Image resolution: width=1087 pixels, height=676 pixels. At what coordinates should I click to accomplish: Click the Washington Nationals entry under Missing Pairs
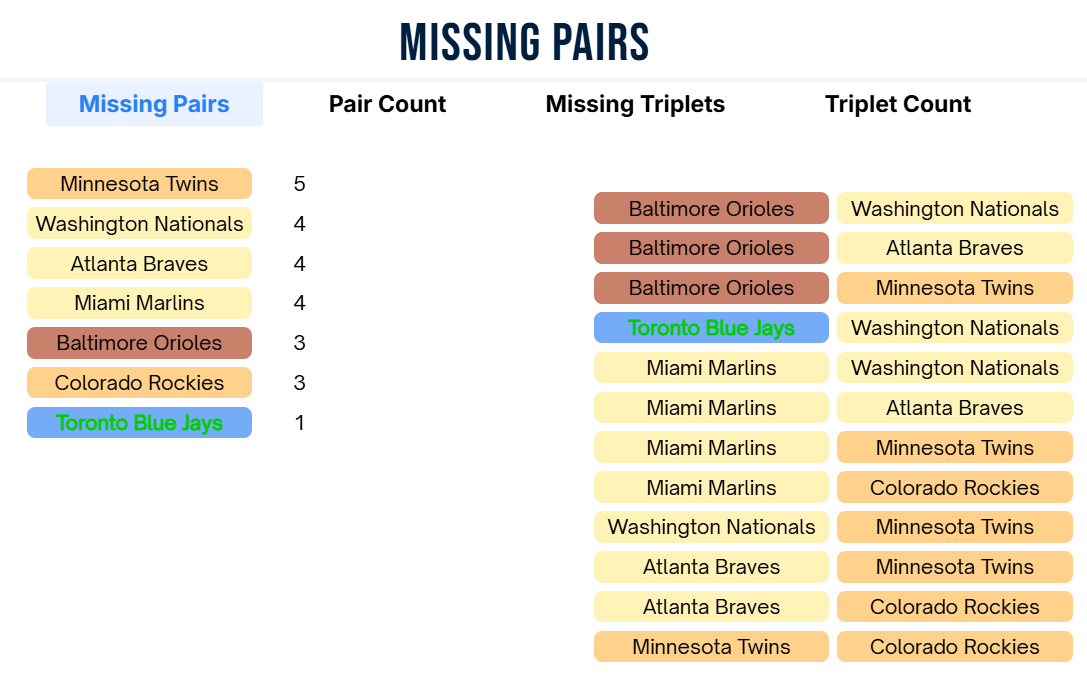pyautogui.click(x=139, y=224)
